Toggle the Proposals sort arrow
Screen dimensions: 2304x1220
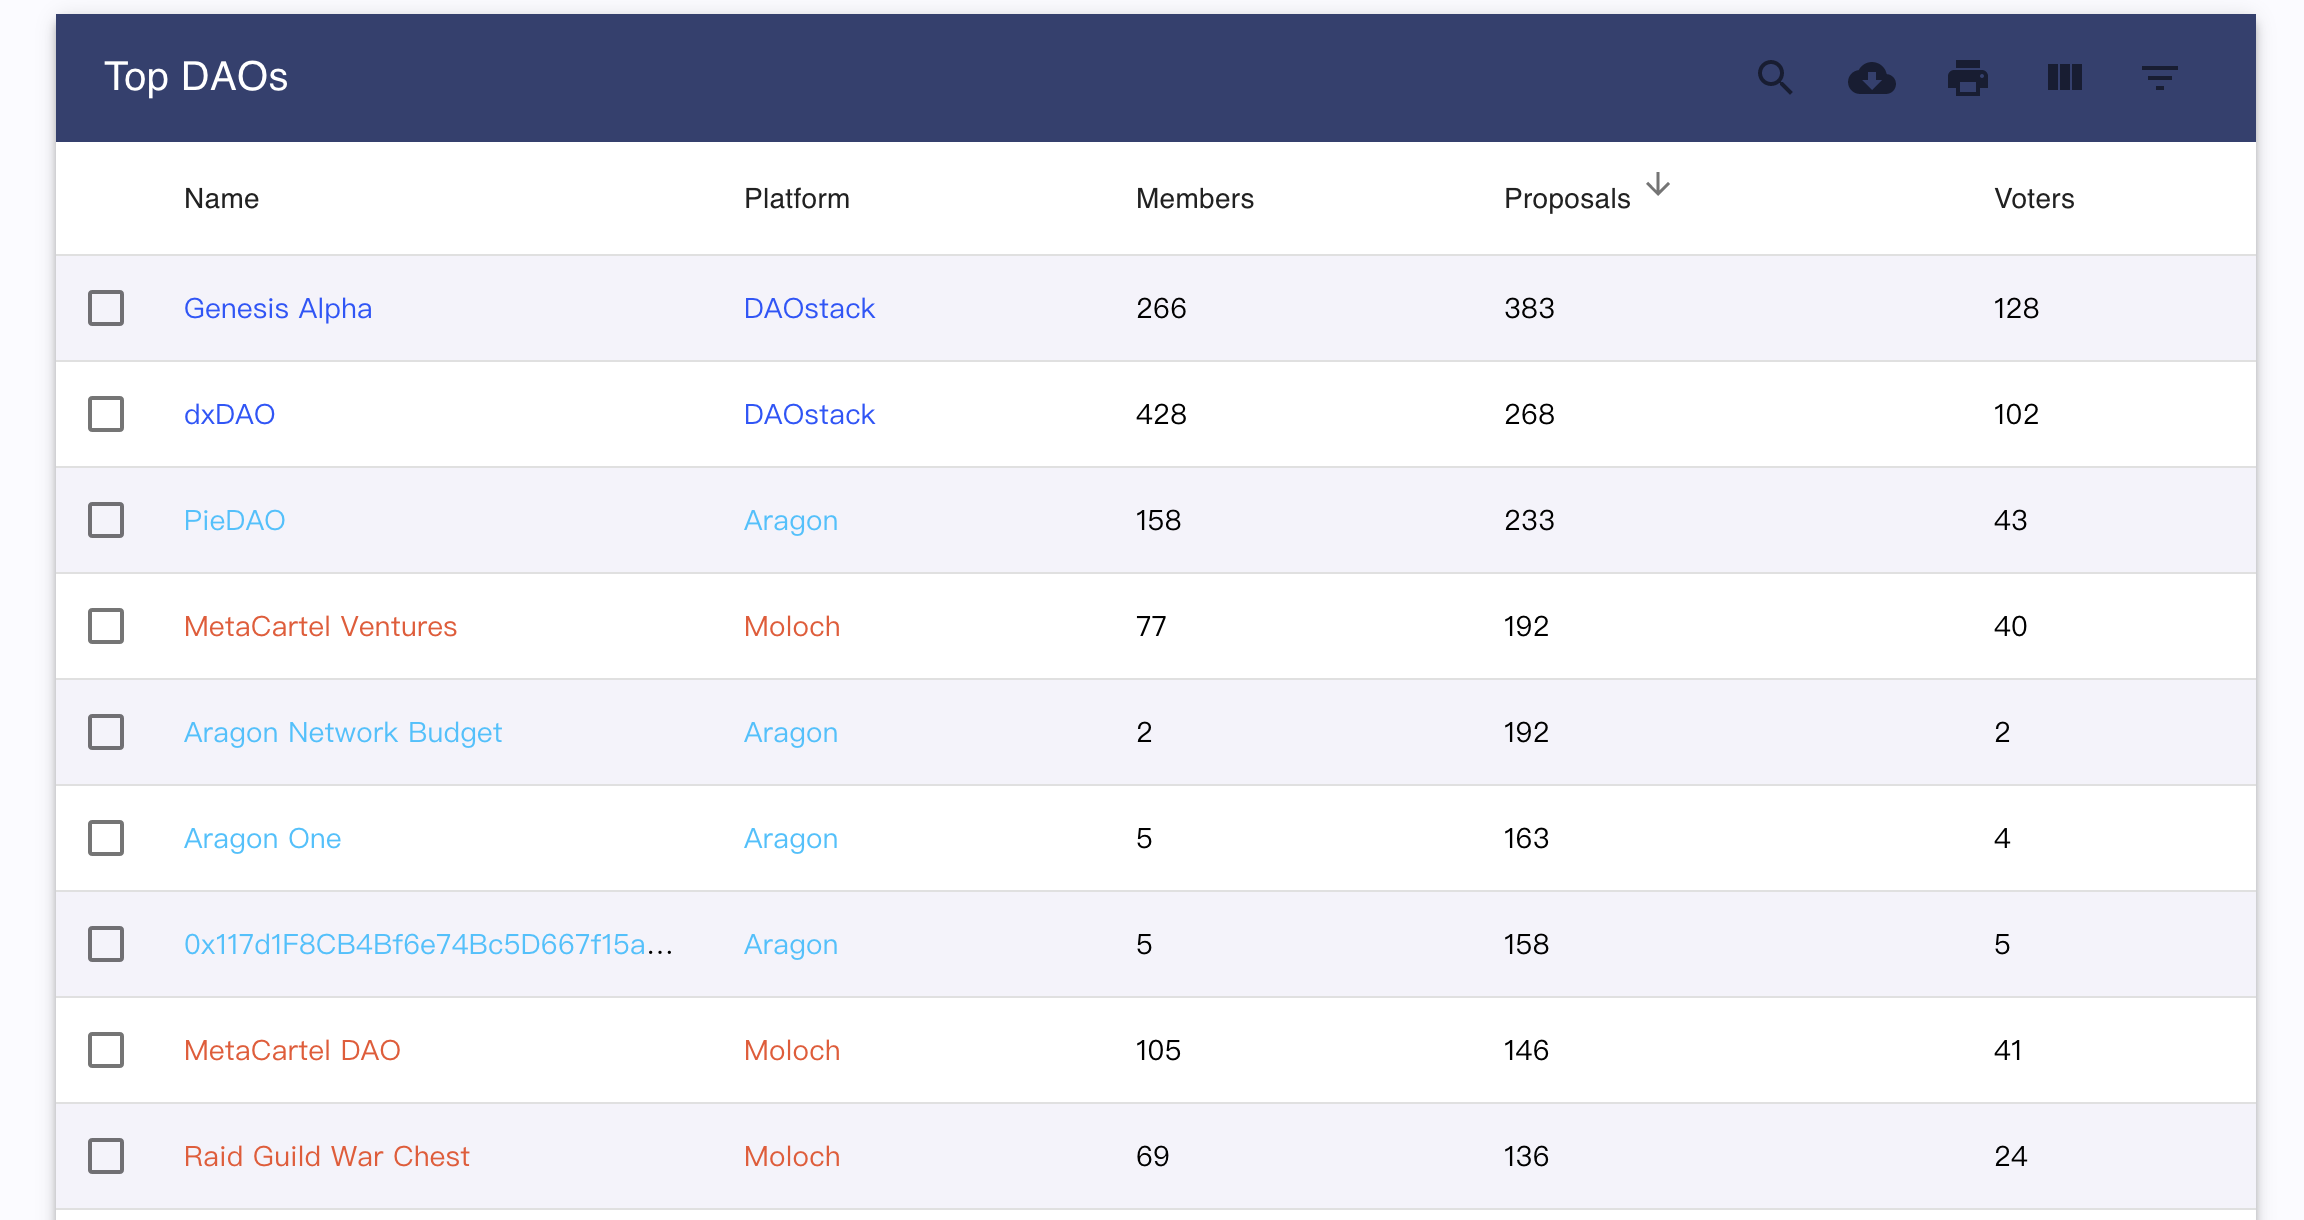1658,184
